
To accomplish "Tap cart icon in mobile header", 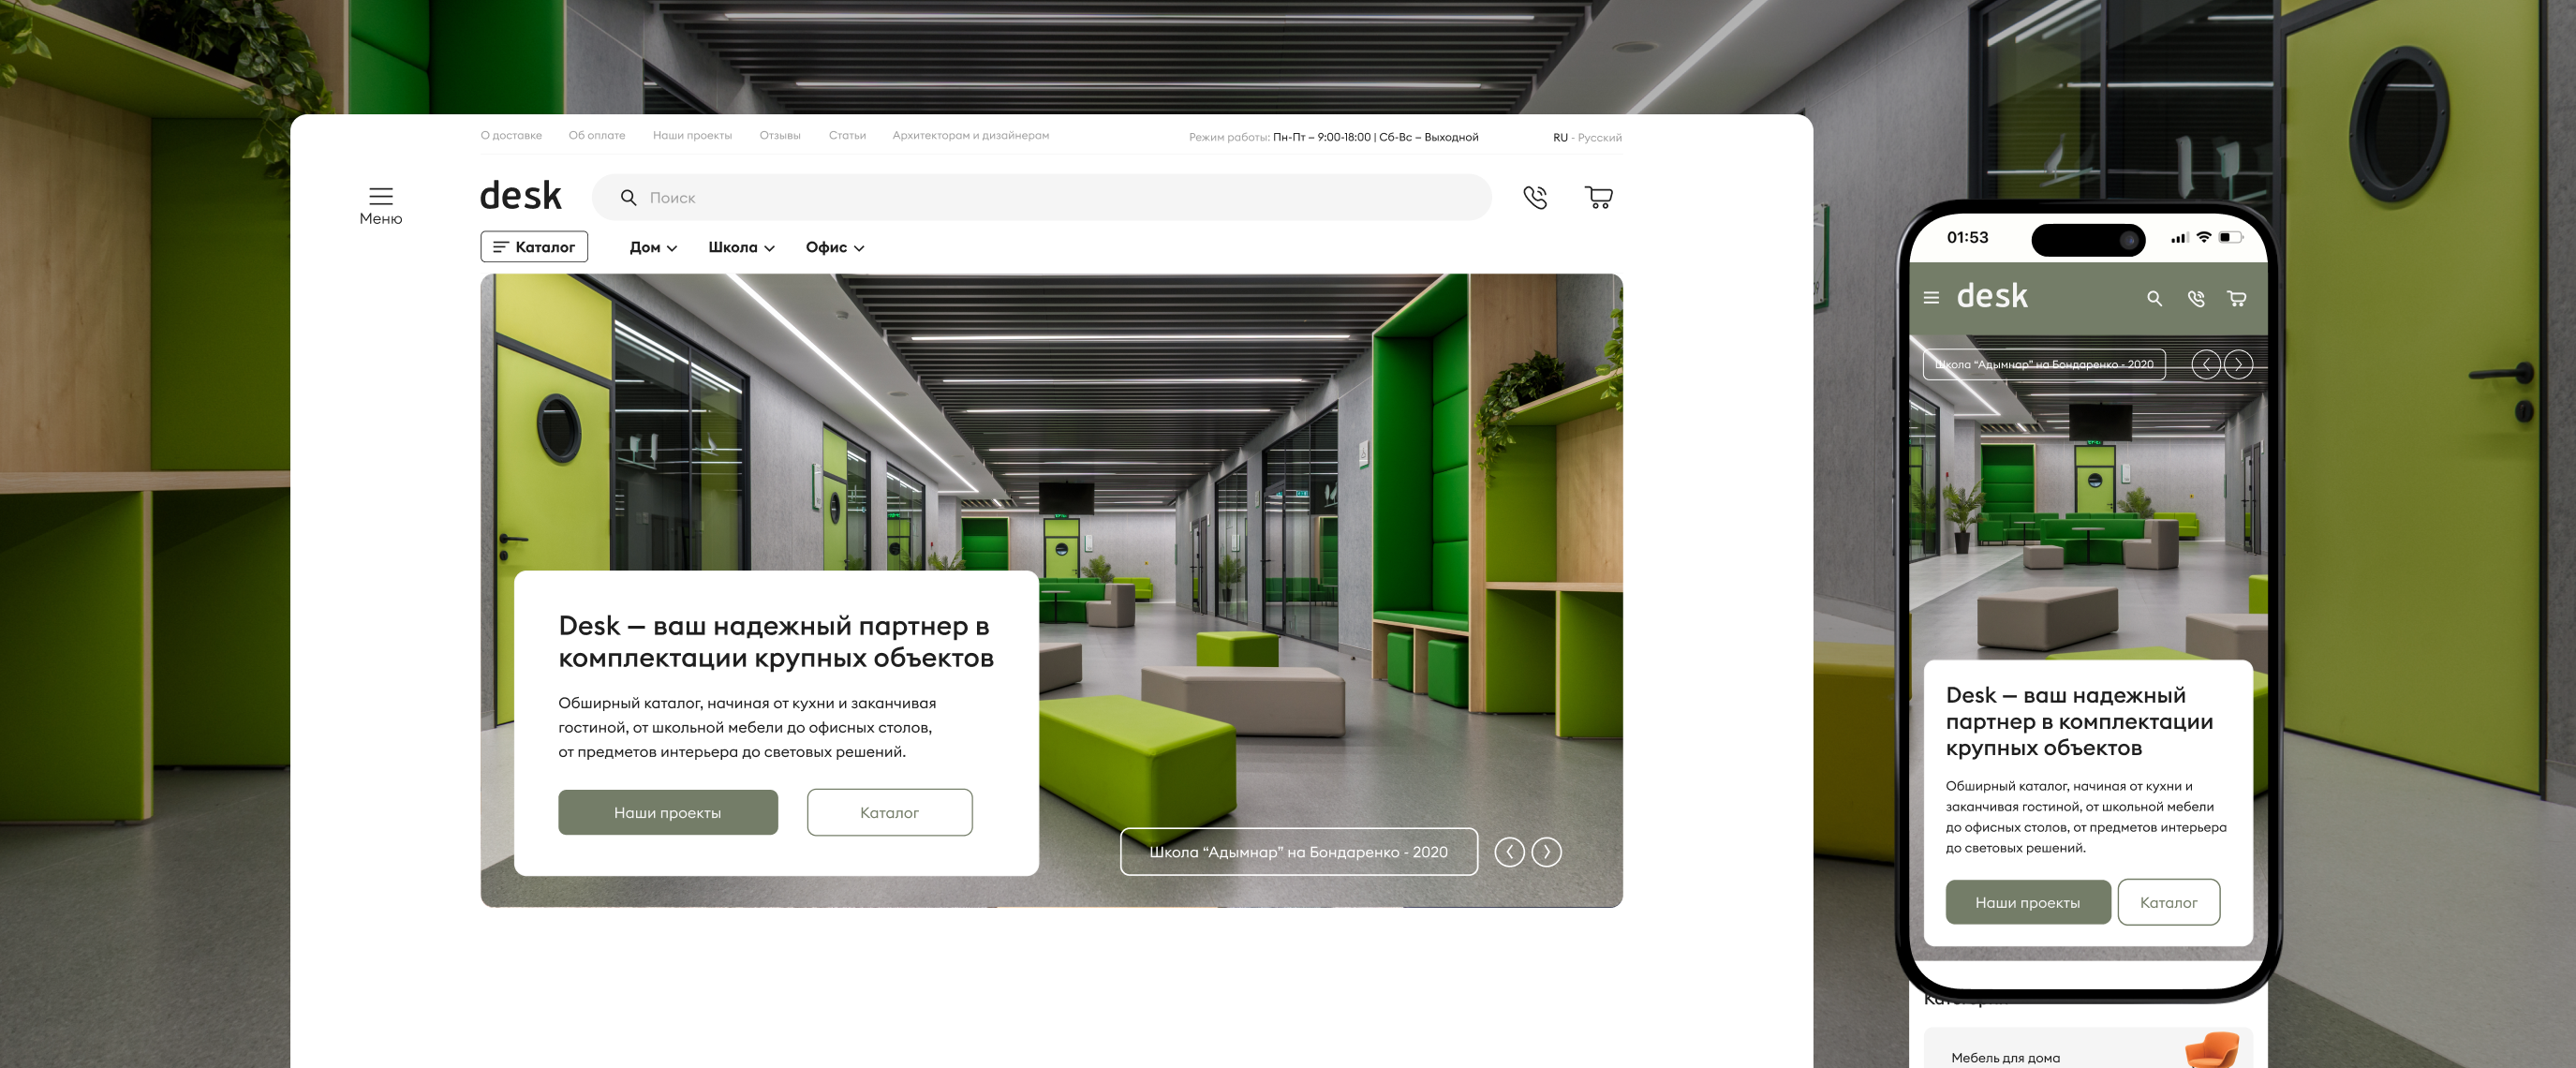I will 2237,298.
